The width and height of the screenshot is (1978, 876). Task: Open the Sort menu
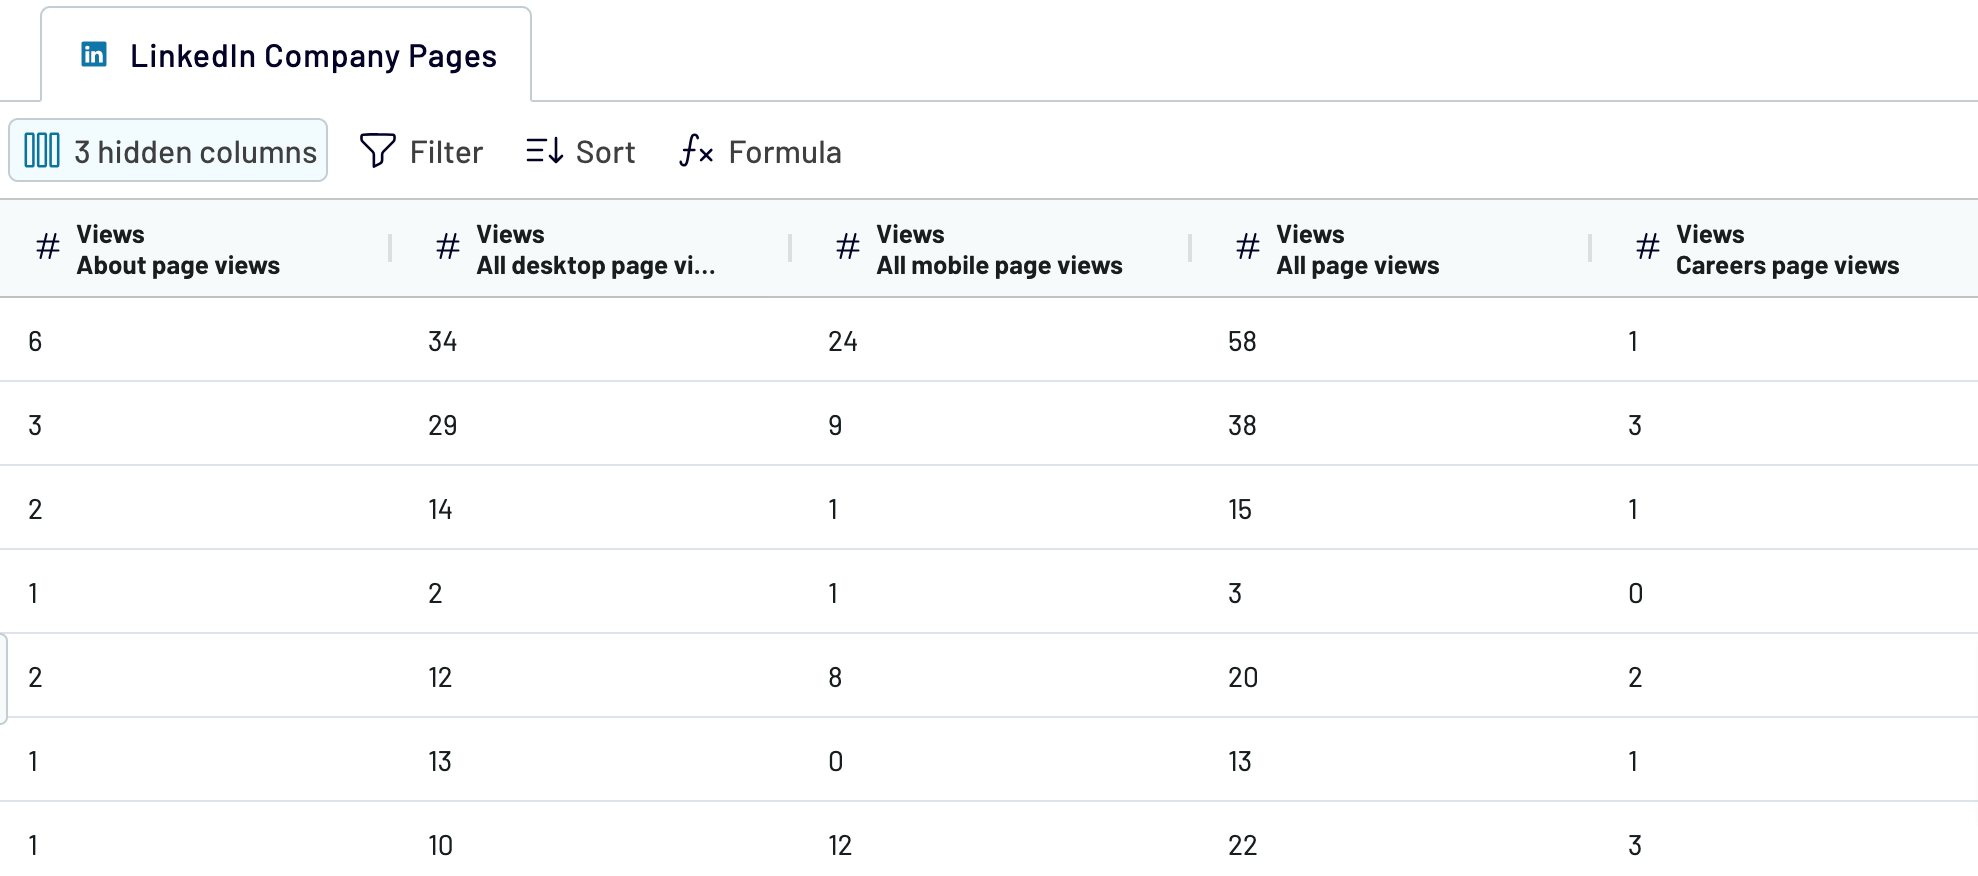581,151
